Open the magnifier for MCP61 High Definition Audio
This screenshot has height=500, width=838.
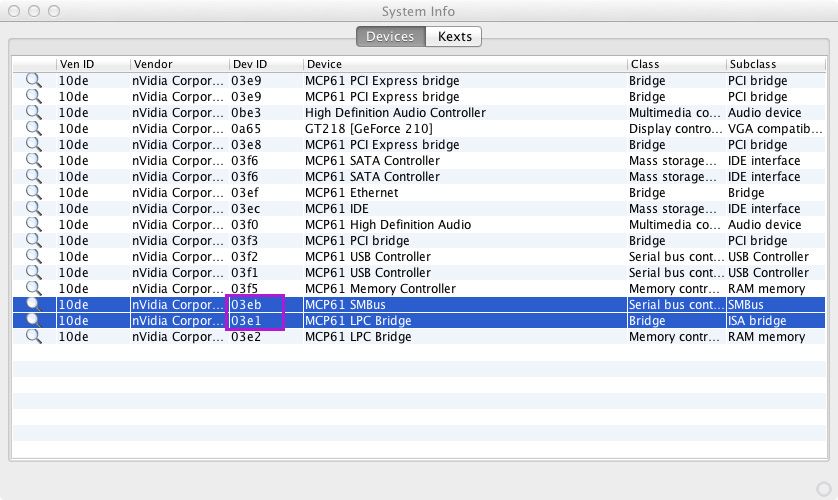click(x=34, y=224)
